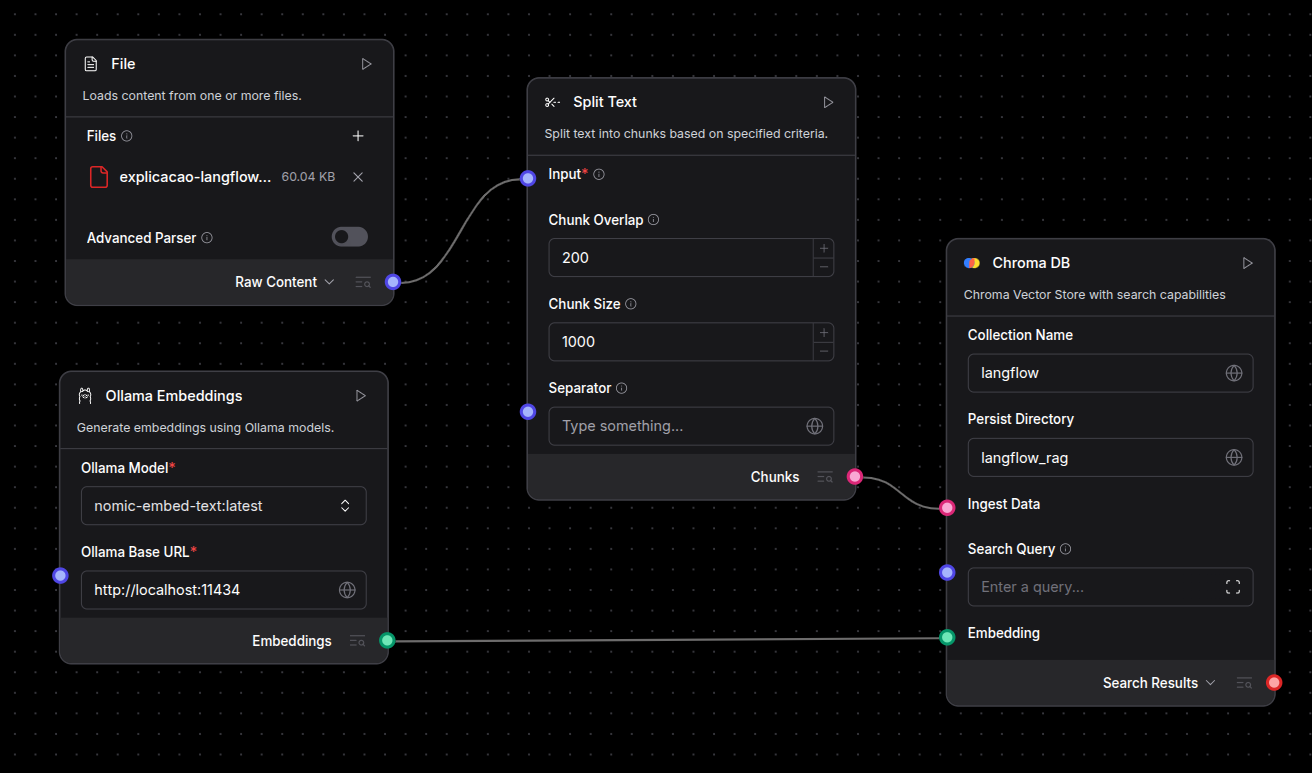
Task: Click the Embeddings output port
Action: click(387, 641)
